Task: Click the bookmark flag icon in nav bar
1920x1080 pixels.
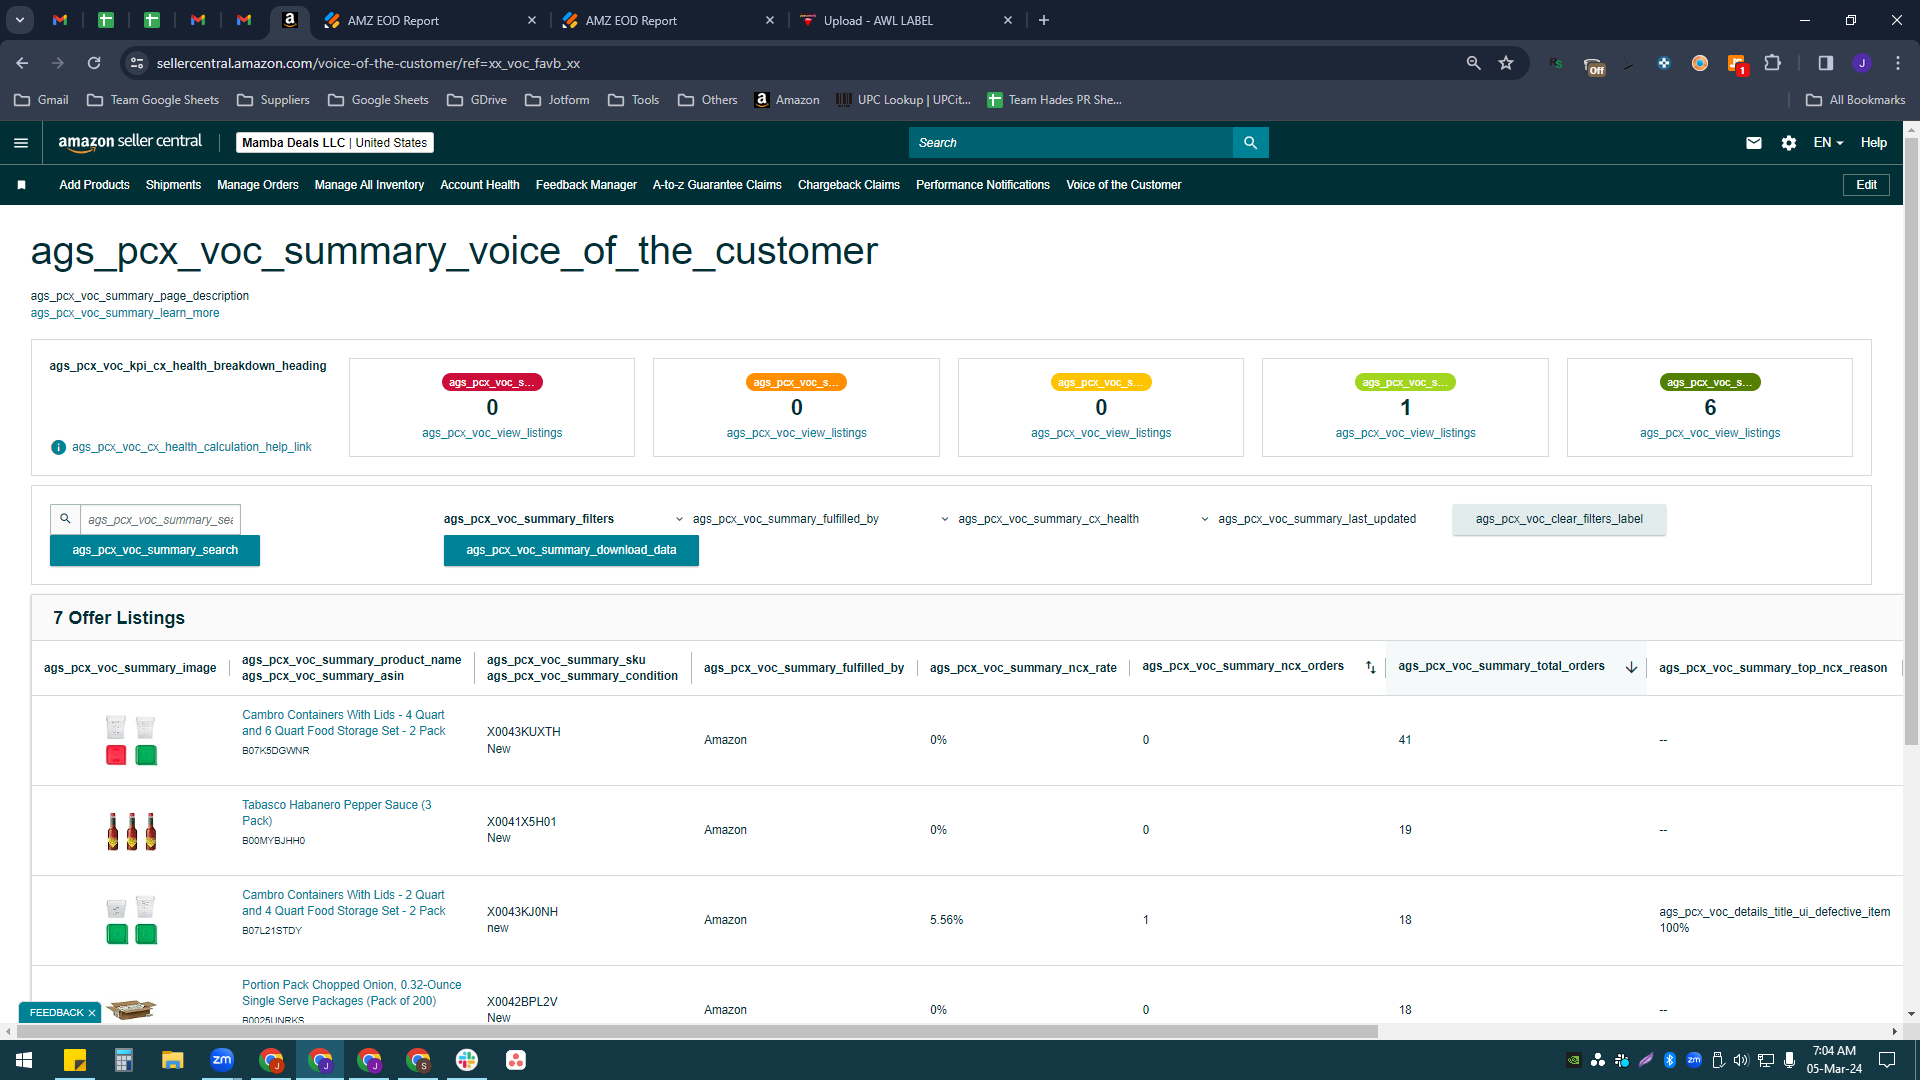Action: pyautogui.click(x=22, y=185)
